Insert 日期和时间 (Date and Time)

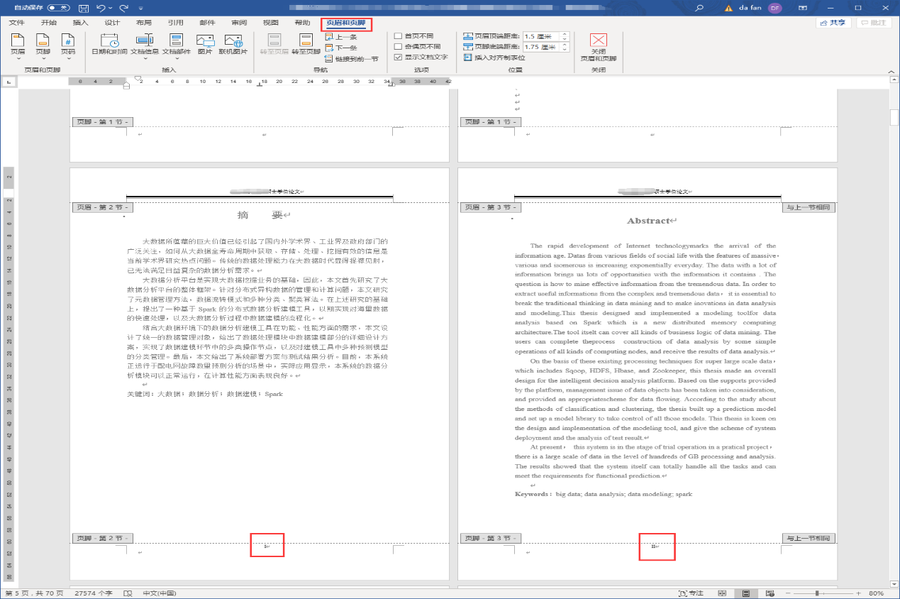pyautogui.click(x=109, y=45)
